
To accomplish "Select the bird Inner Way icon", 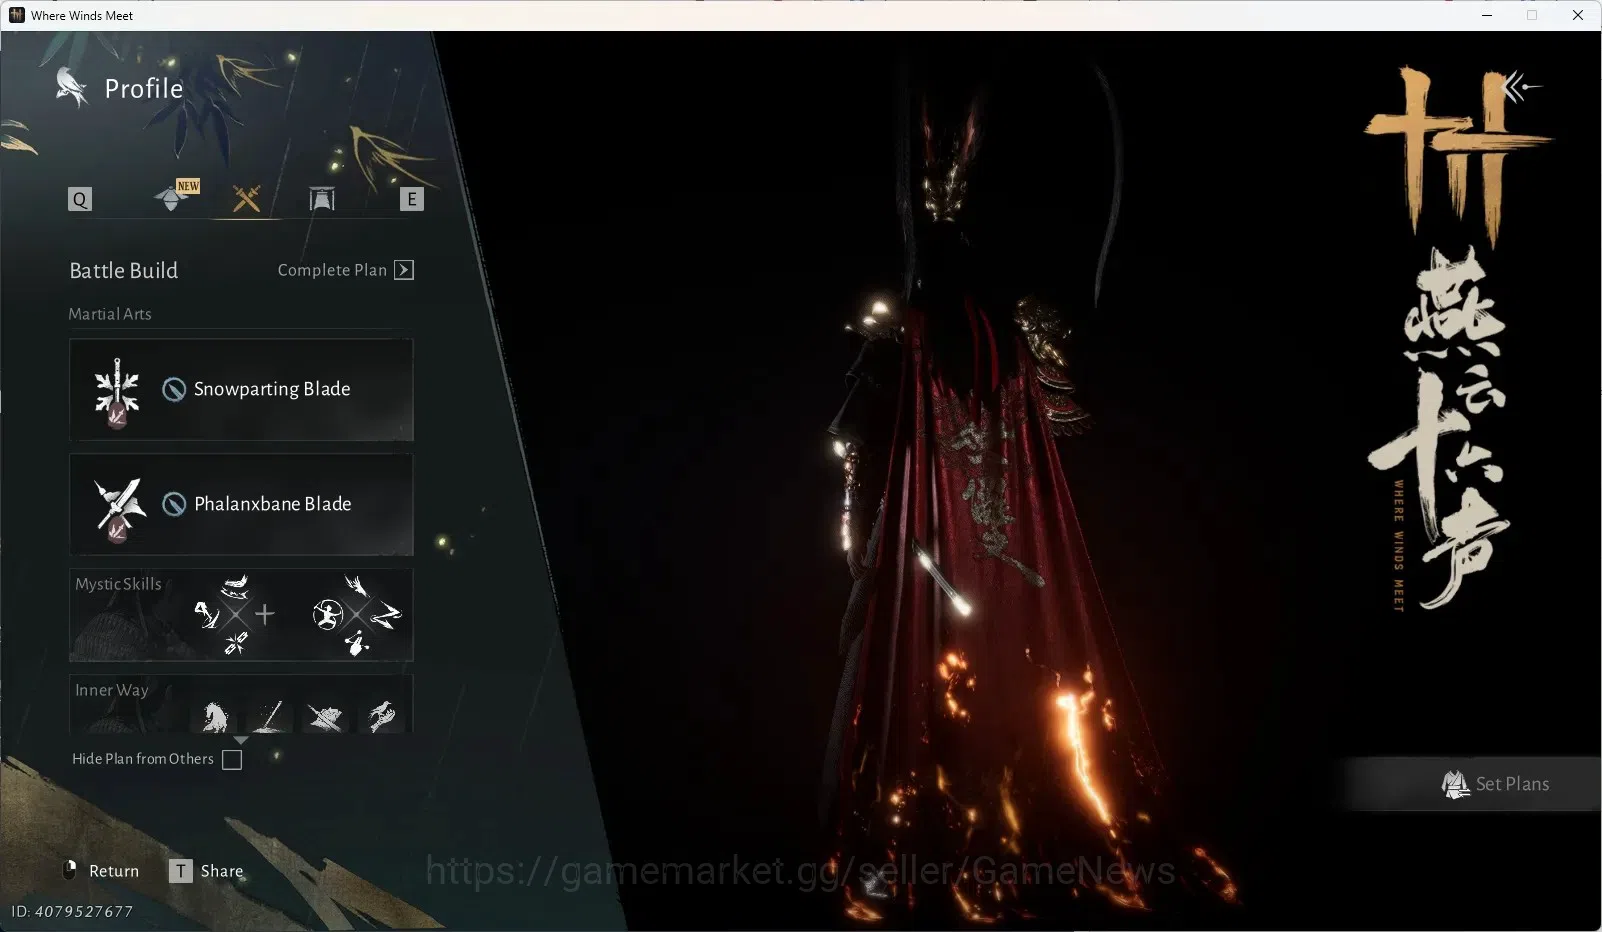I will click(381, 715).
